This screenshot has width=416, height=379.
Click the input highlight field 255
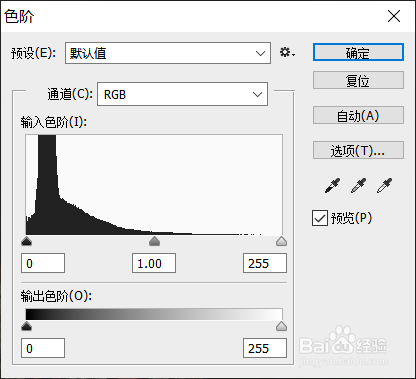(265, 263)
